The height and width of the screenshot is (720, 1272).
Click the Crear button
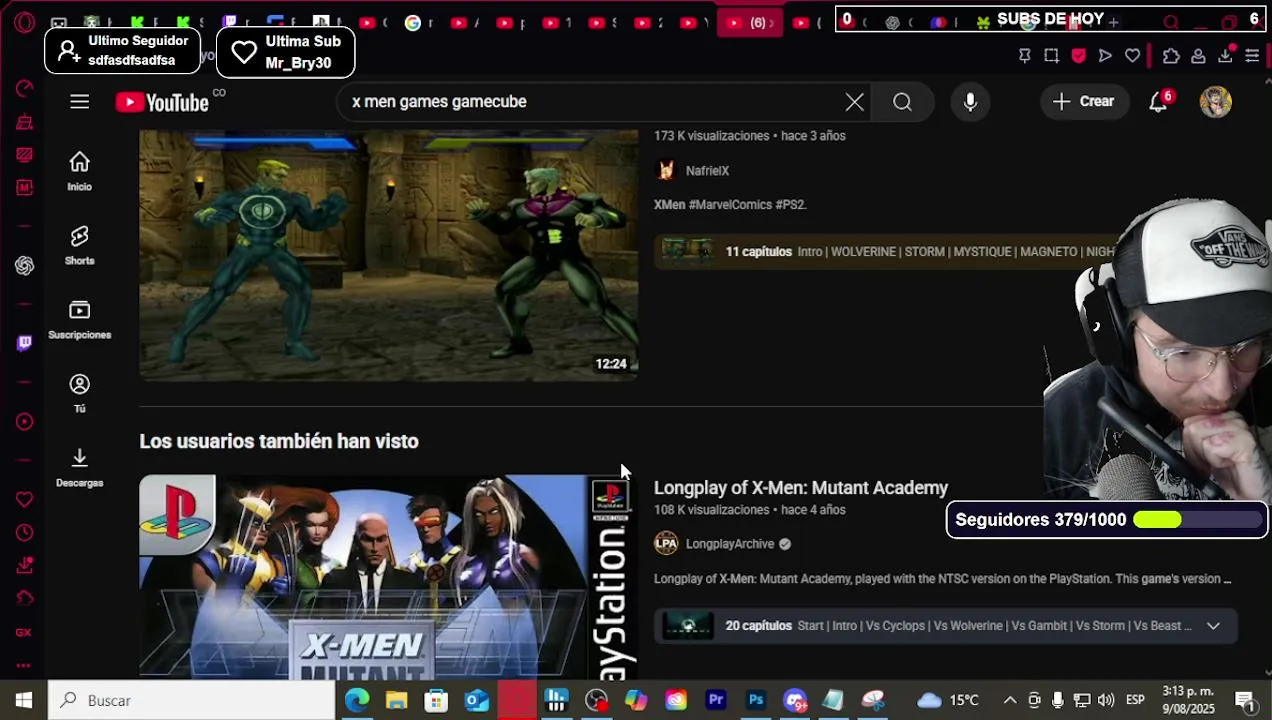[1083, 101]
